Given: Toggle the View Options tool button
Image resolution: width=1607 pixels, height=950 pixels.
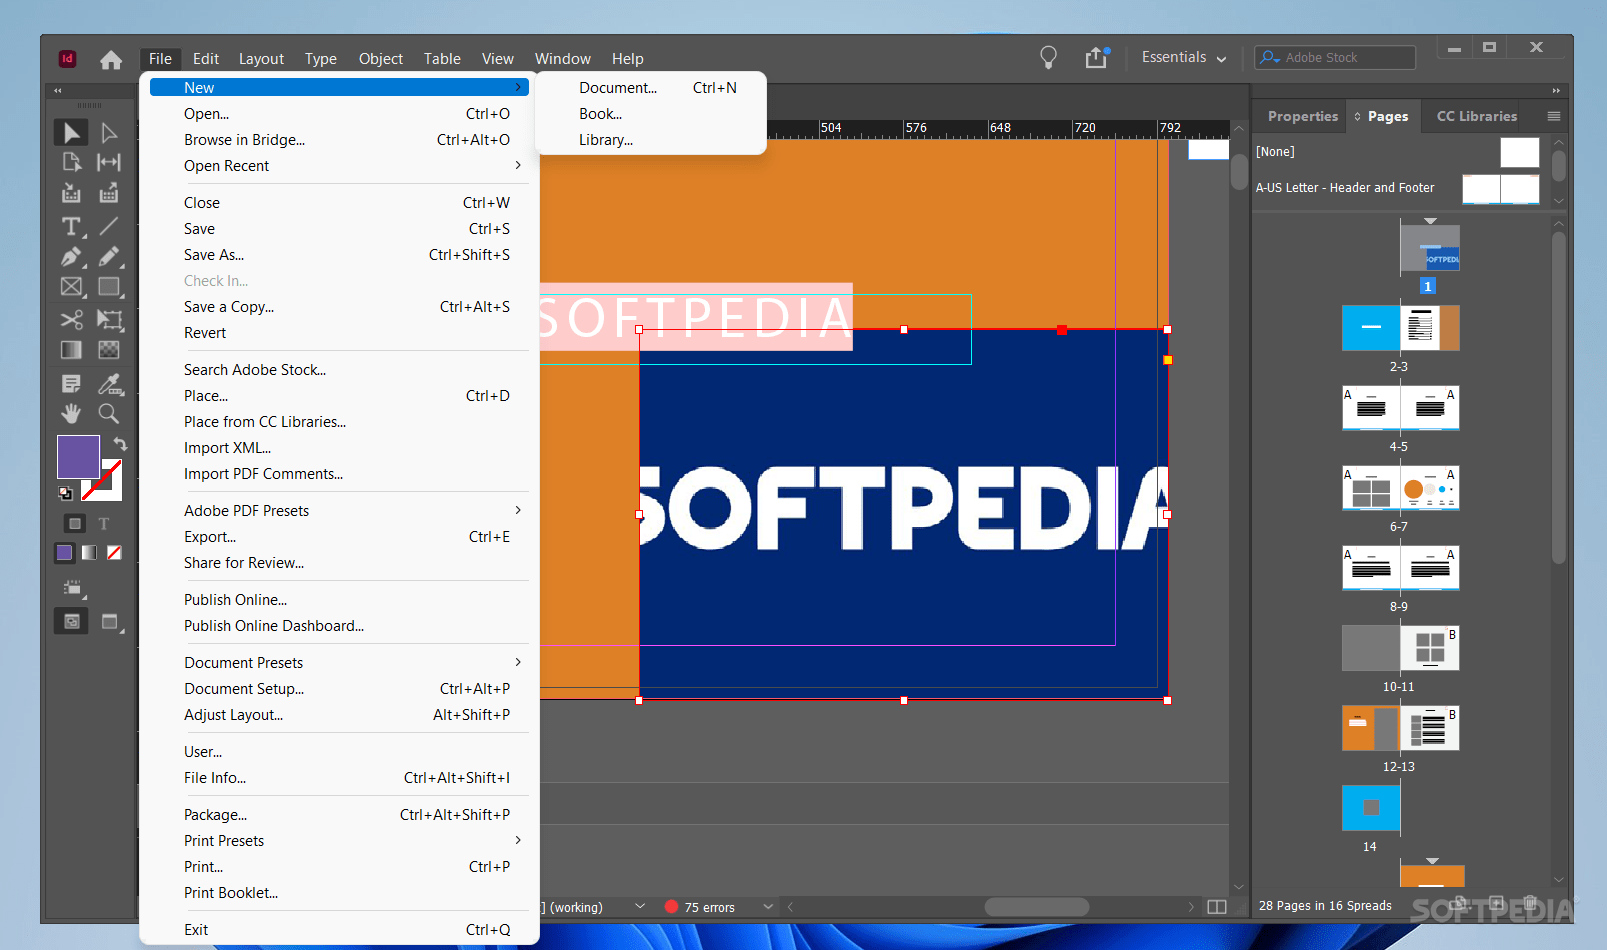Looking at the screenshot, I should [72, 589].
